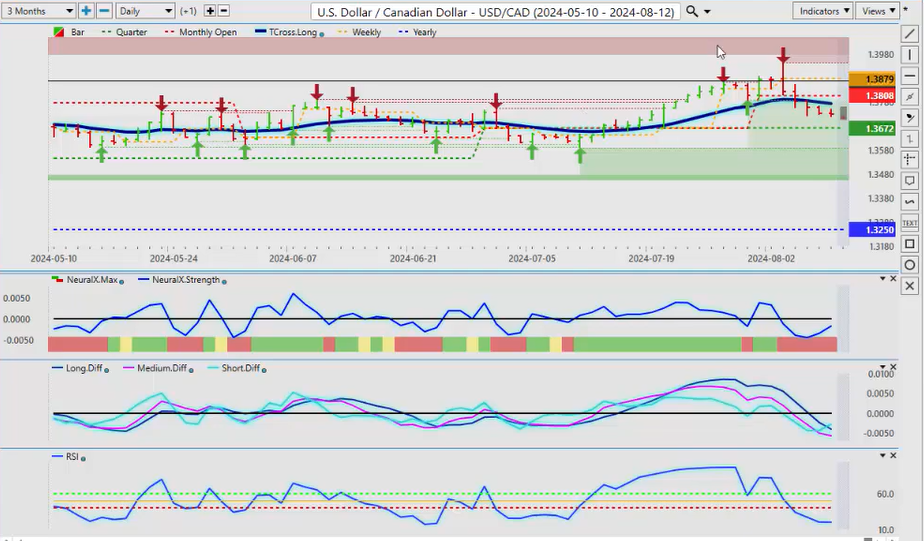Click the USD/CAD symbol title field
The width and height of the screenshot is (924, 541).
[x=495, y=11]
